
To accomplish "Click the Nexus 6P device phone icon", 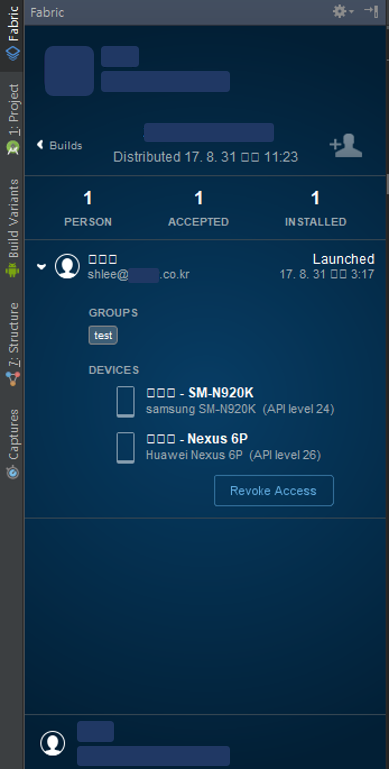I will coord(126,447).
